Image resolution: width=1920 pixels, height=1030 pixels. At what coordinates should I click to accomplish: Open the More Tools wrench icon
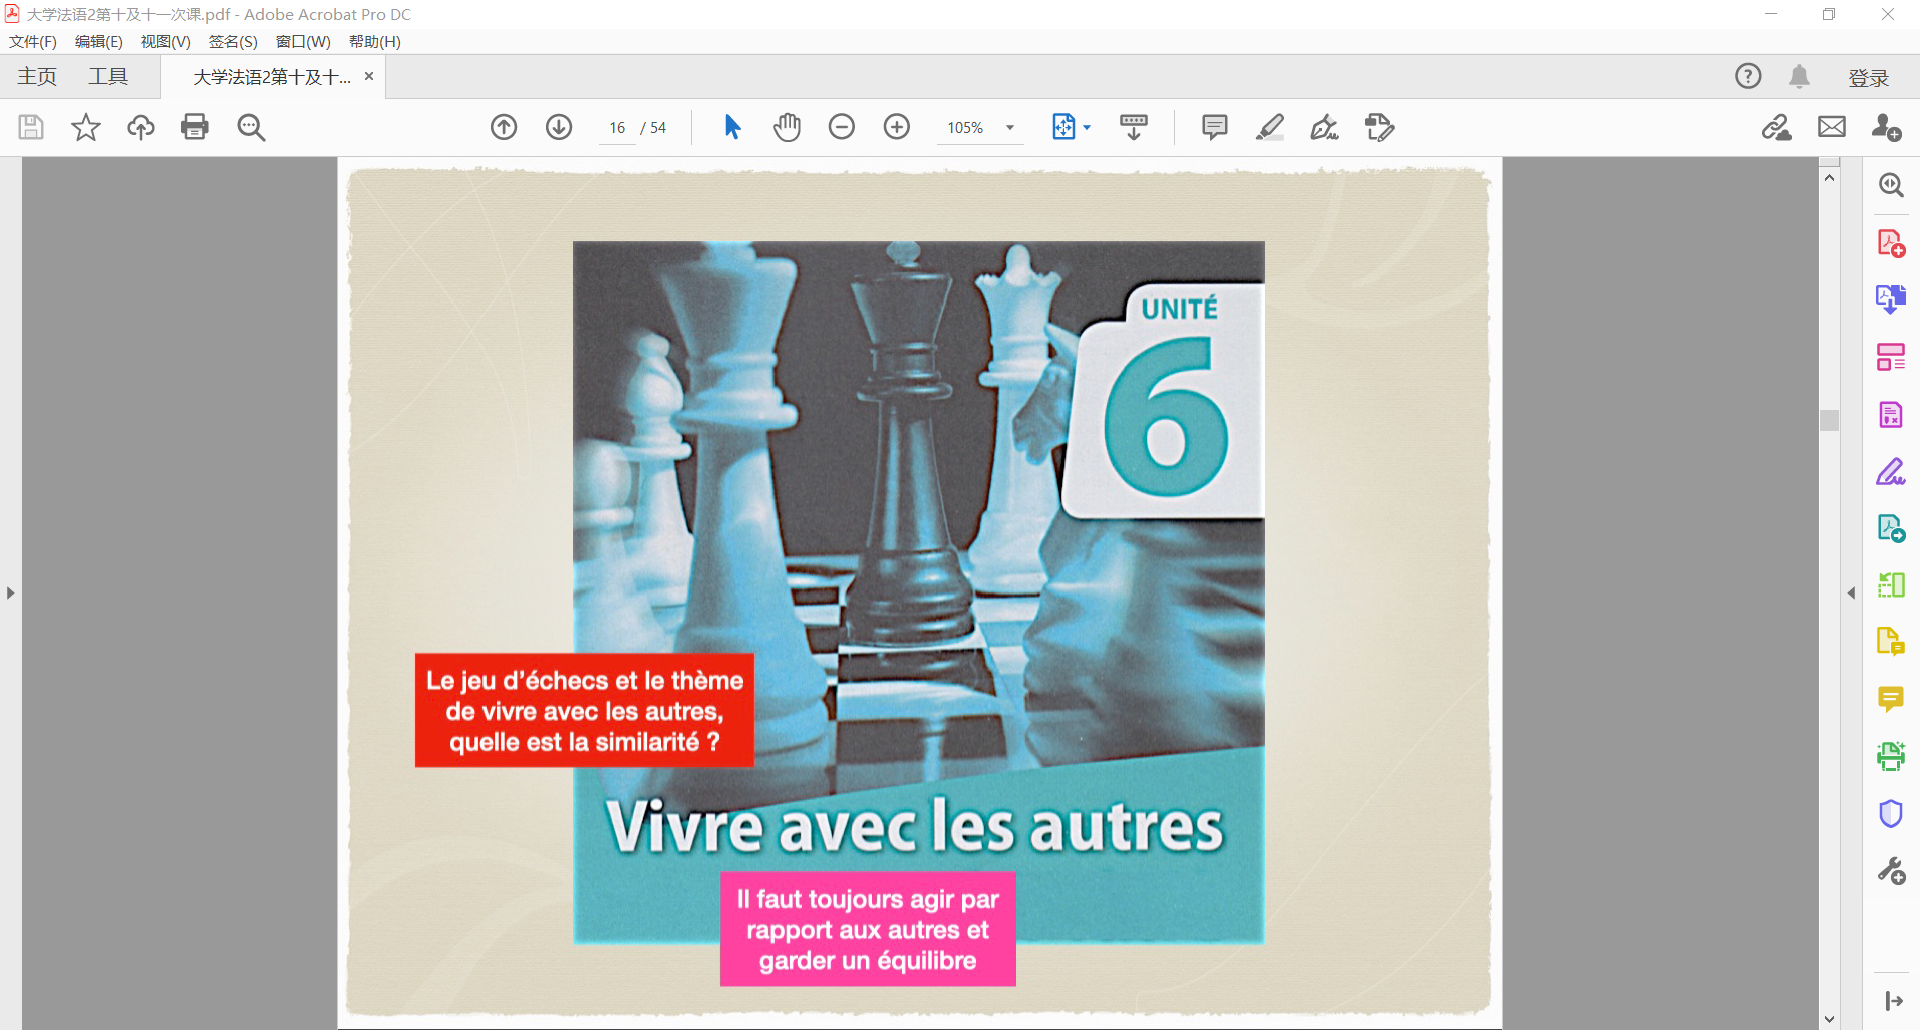click(x=1891, y=871)
